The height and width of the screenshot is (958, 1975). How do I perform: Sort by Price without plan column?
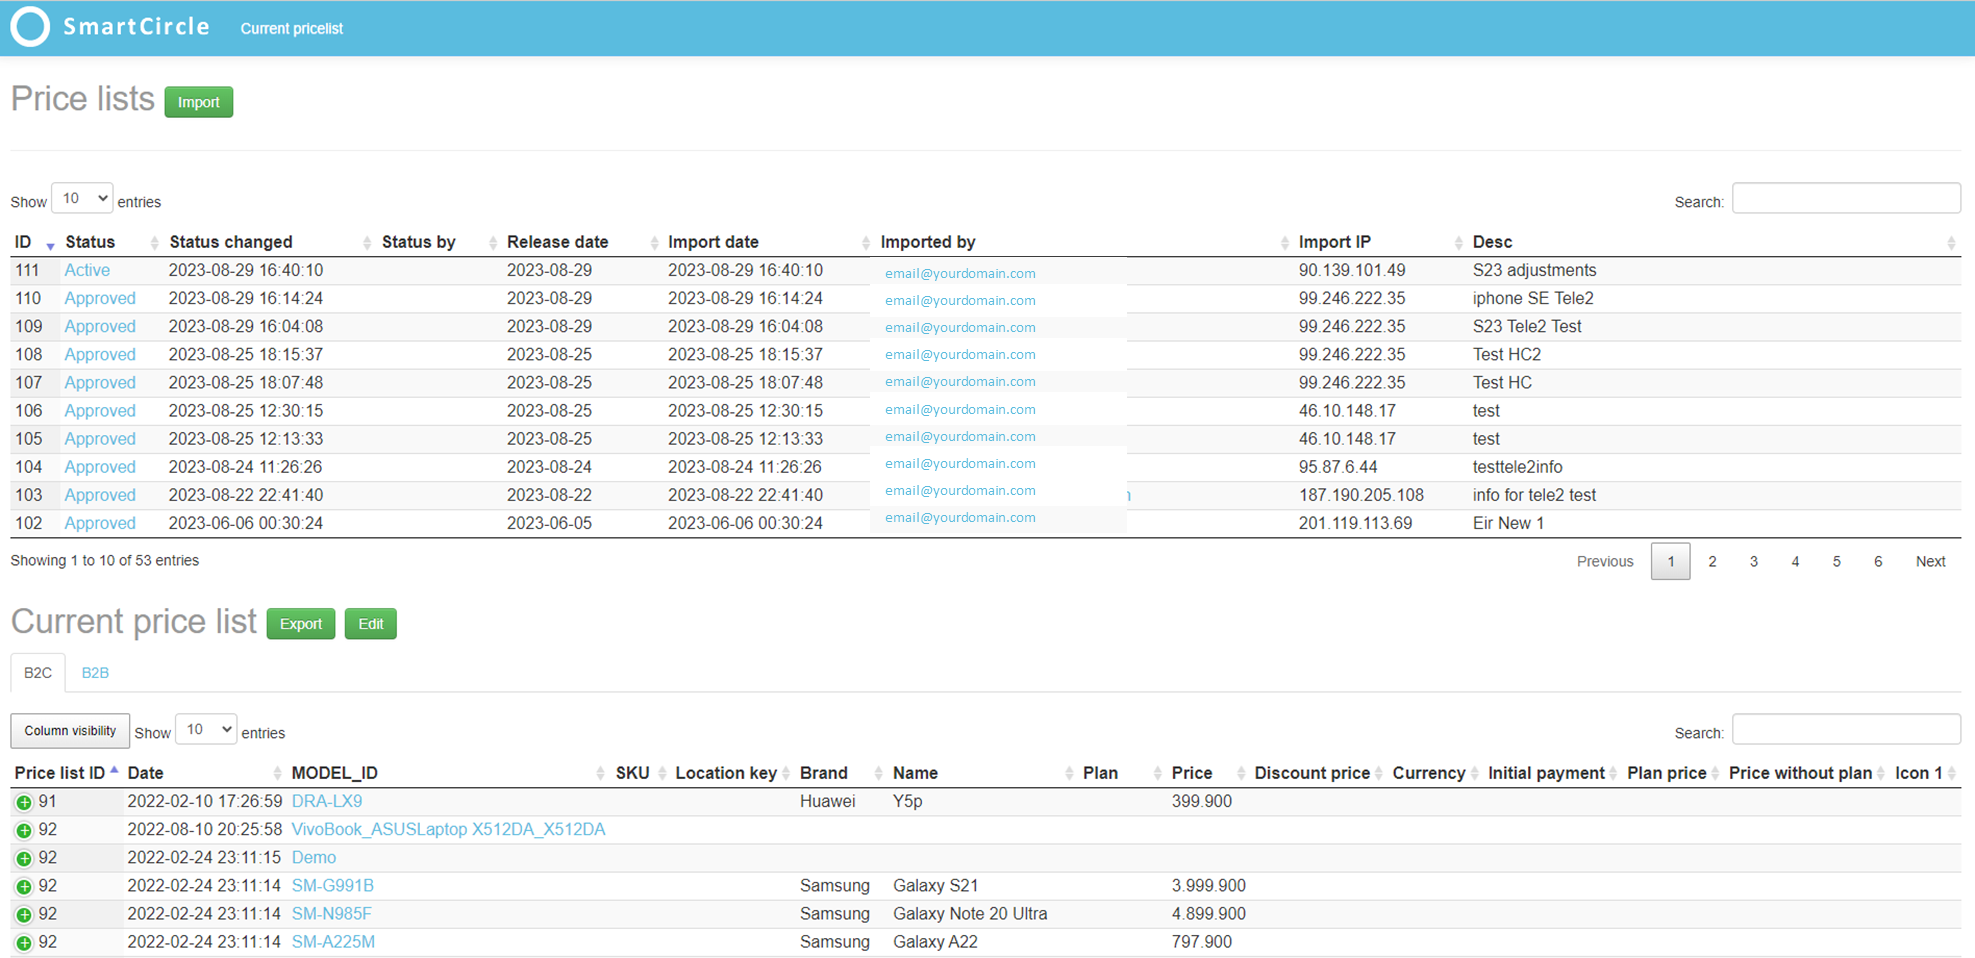[1808, 773]
